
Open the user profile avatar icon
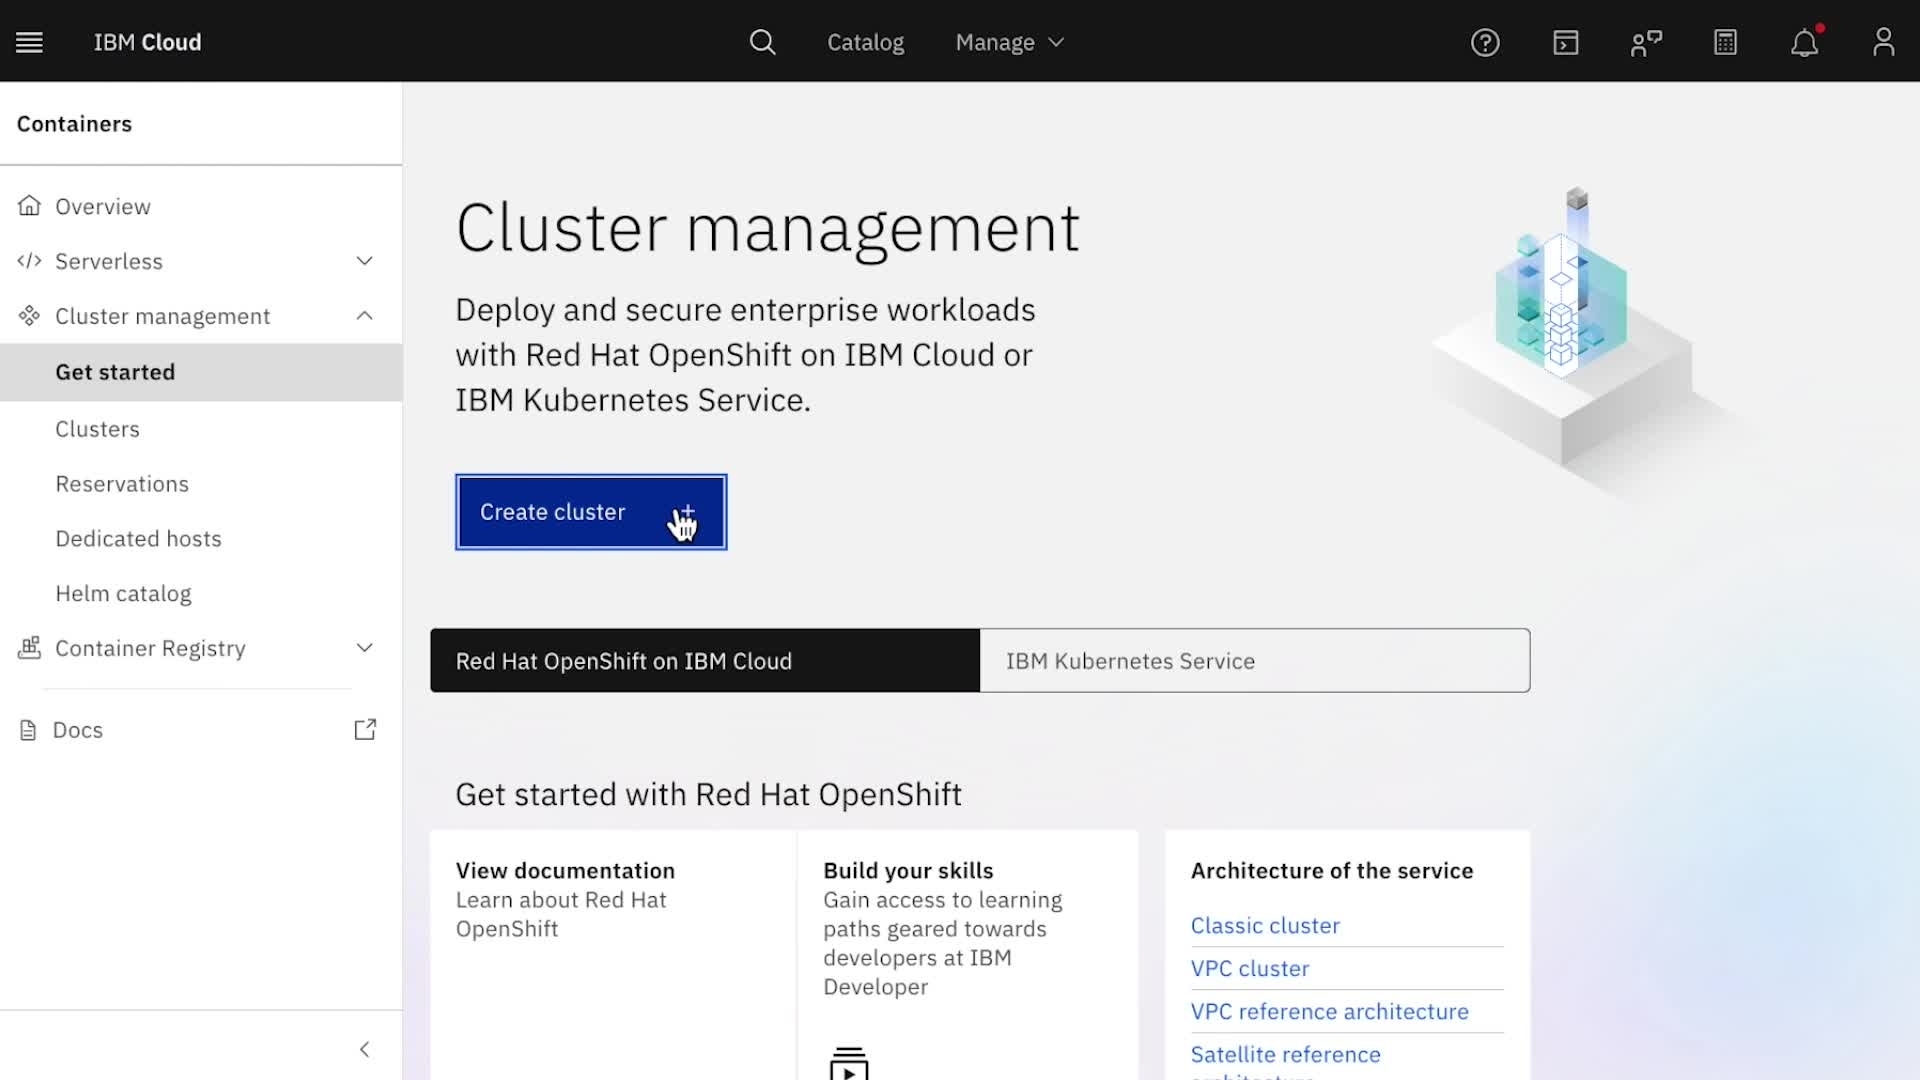(1883, 42)
